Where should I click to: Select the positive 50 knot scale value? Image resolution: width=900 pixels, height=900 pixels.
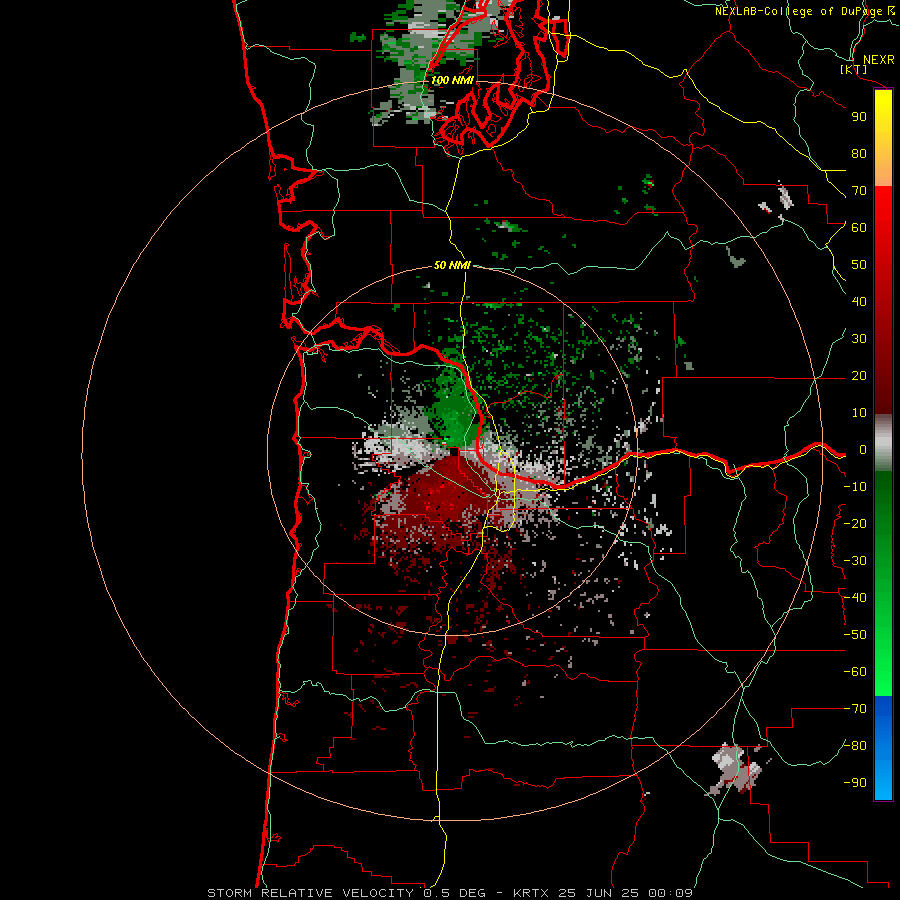click(859, 265)
